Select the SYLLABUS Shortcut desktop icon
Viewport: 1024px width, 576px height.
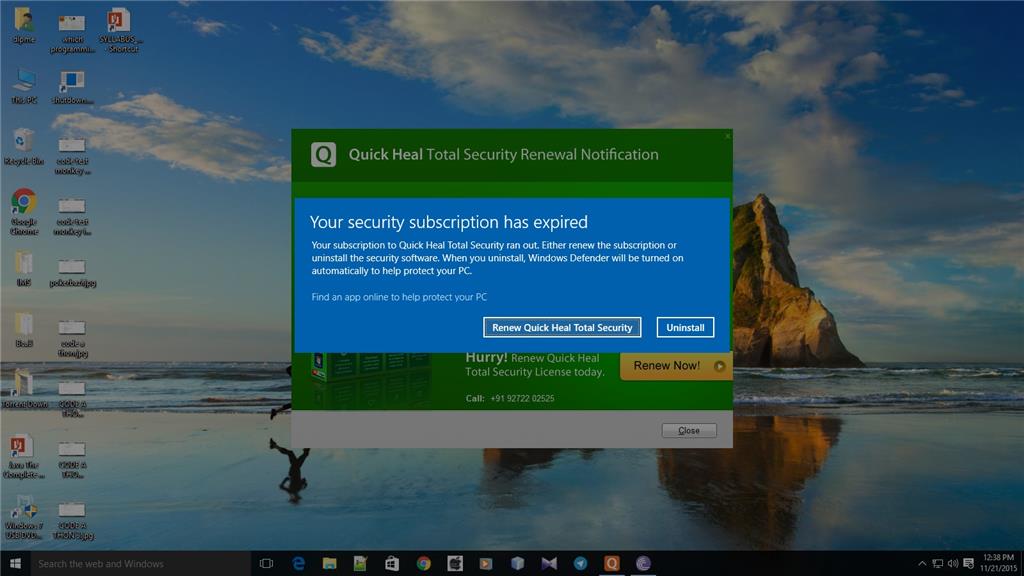pos(120,30)
